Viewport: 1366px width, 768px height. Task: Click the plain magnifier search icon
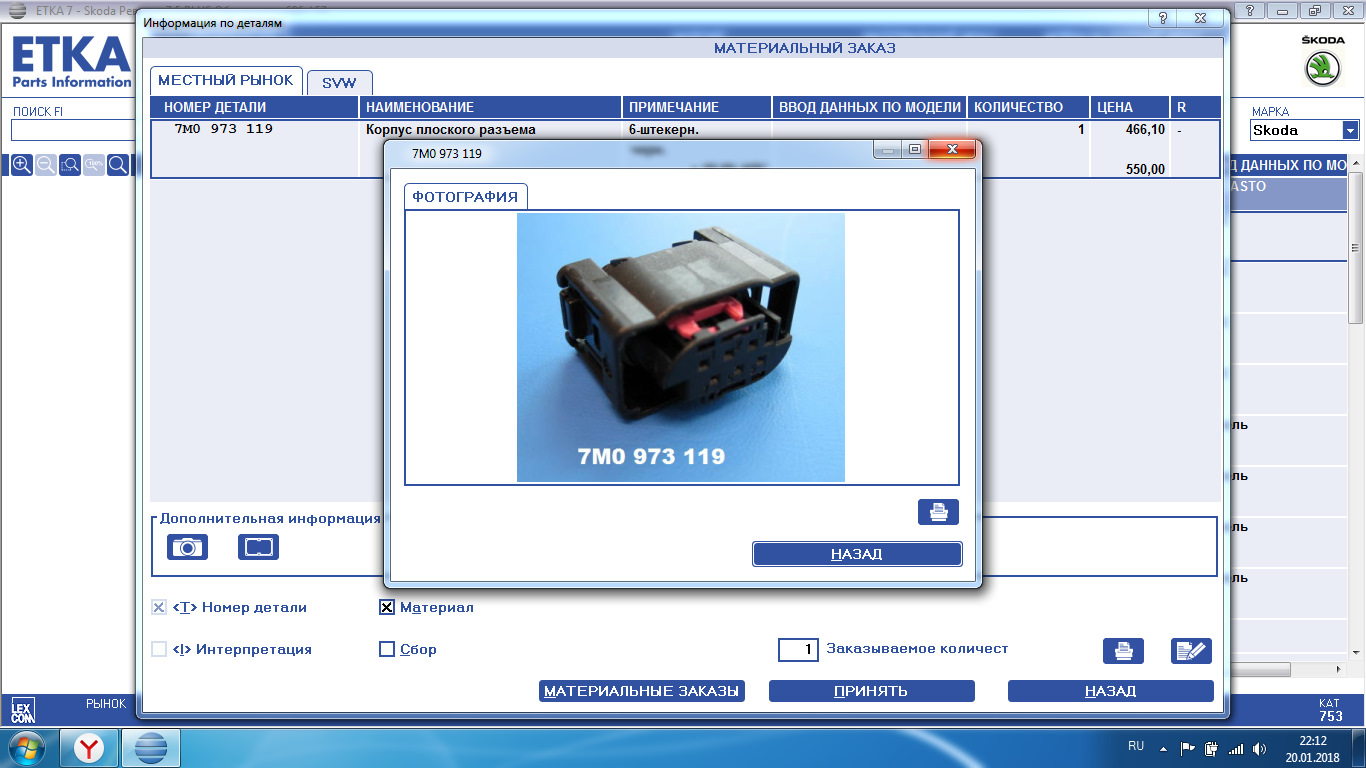[x=118, y=165]
